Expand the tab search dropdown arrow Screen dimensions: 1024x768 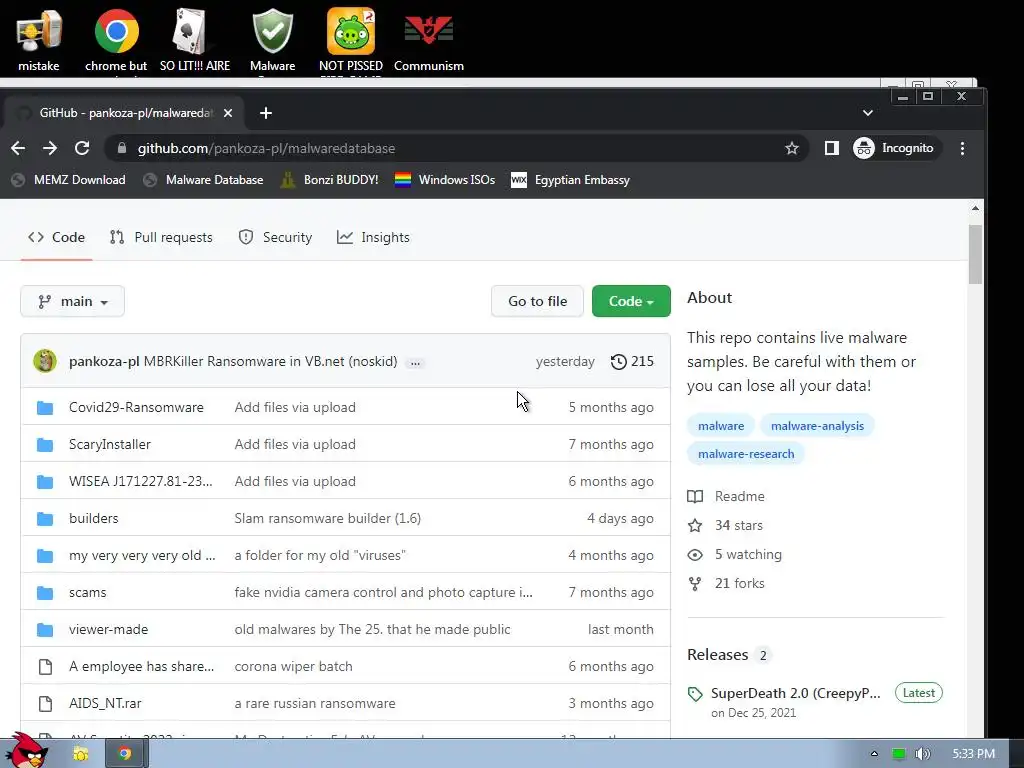pos(867,113)
